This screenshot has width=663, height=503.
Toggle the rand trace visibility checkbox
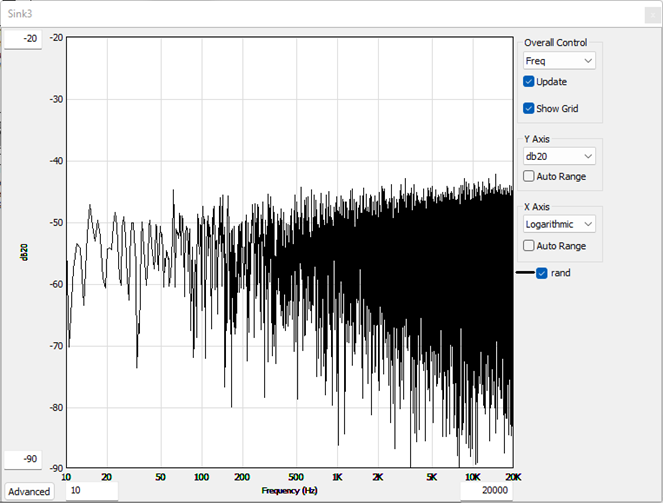(542, 273)
